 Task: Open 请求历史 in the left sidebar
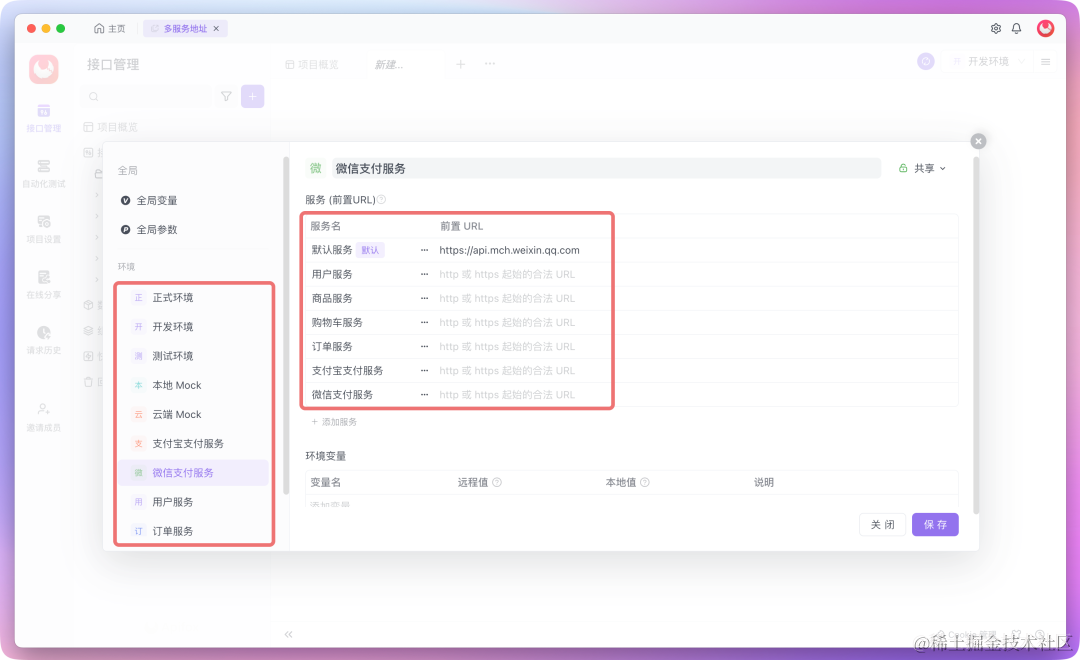pyautogui.click(x=43, y=340)
